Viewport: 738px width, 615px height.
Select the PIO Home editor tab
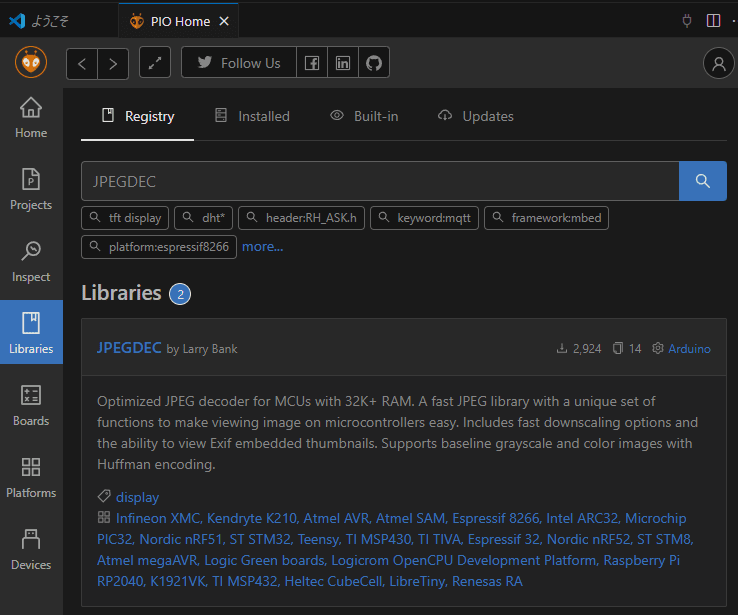(x=178, y=21)
